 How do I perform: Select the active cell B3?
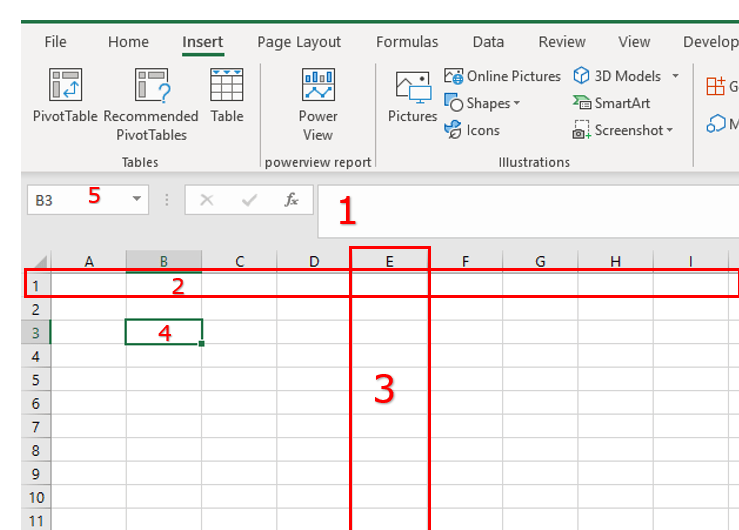click(164, 332)
